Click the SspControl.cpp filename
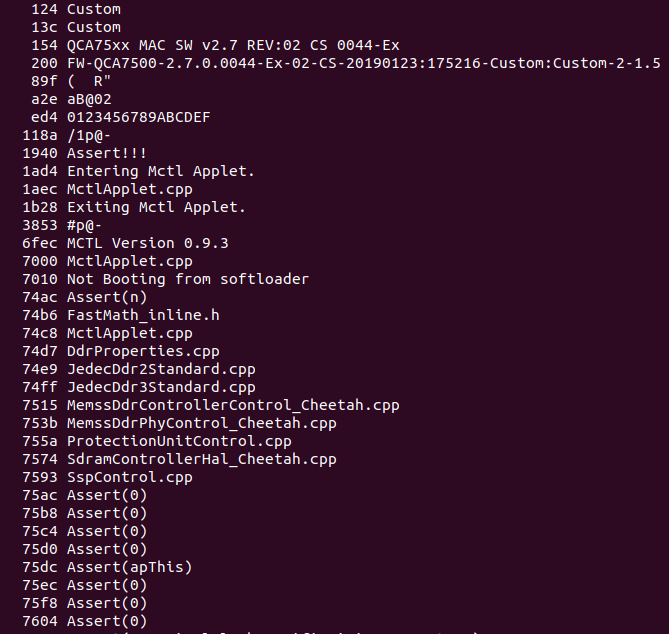The width and height of the screenshot is (669, 634). coord(129,477)
